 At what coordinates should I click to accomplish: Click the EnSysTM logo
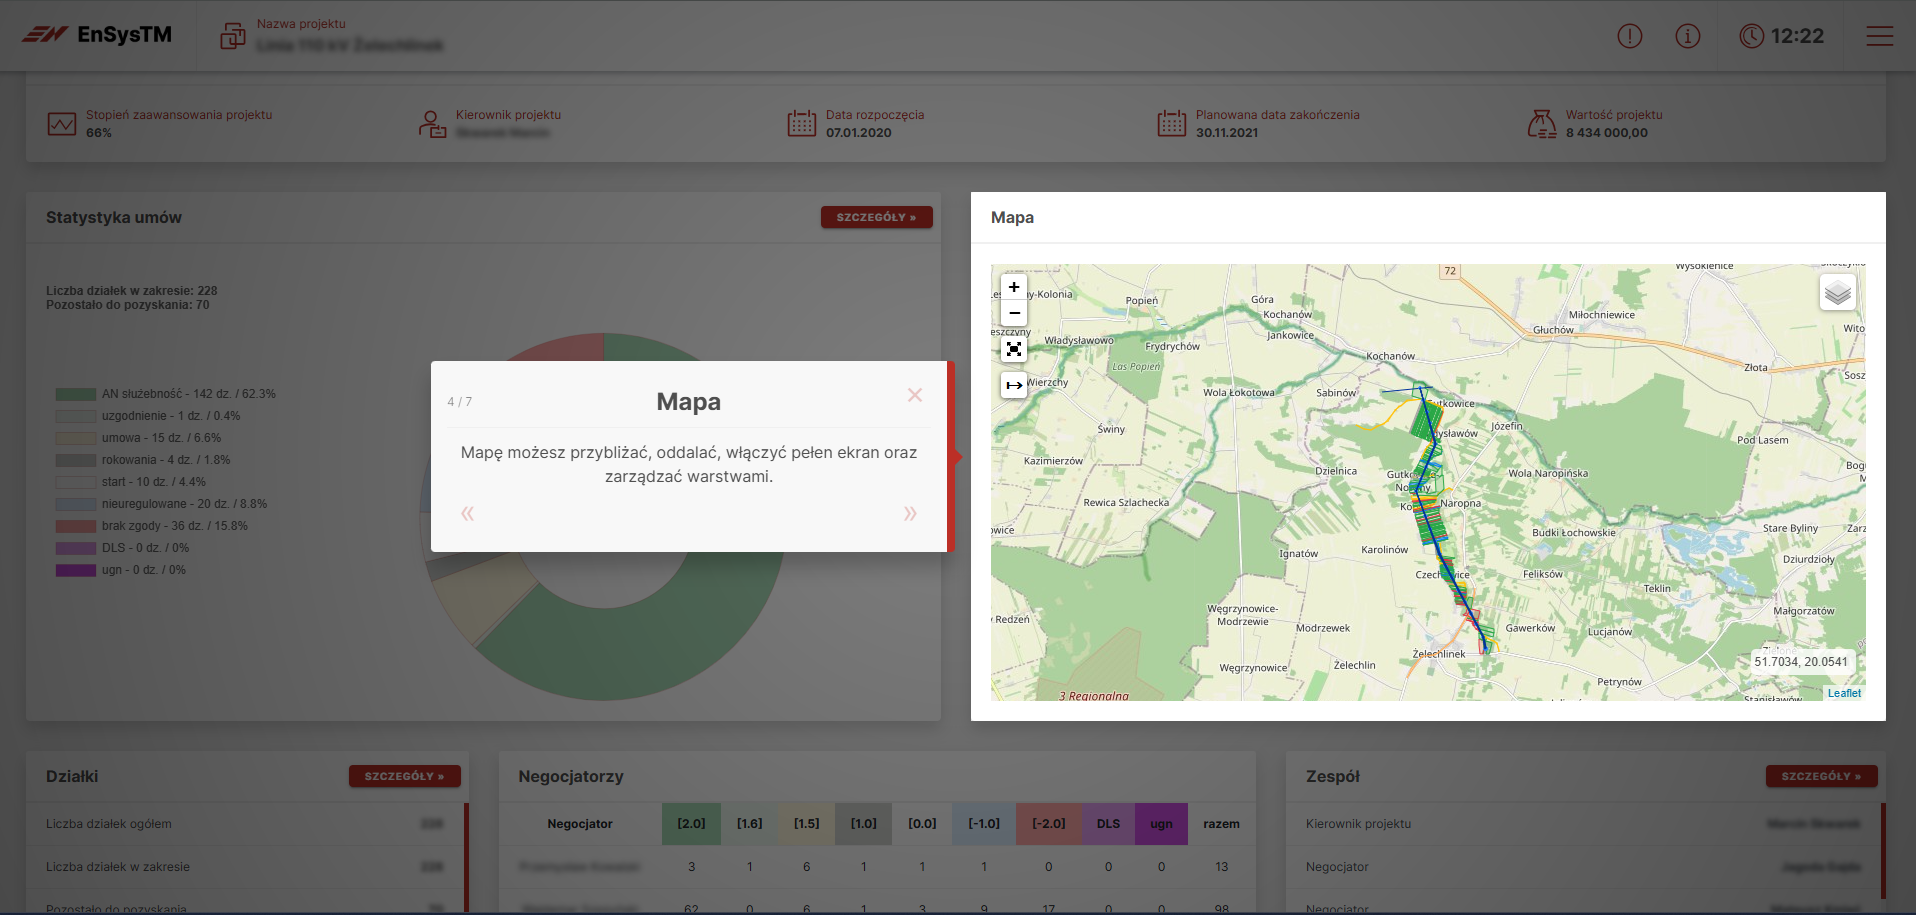click(98, 35)
